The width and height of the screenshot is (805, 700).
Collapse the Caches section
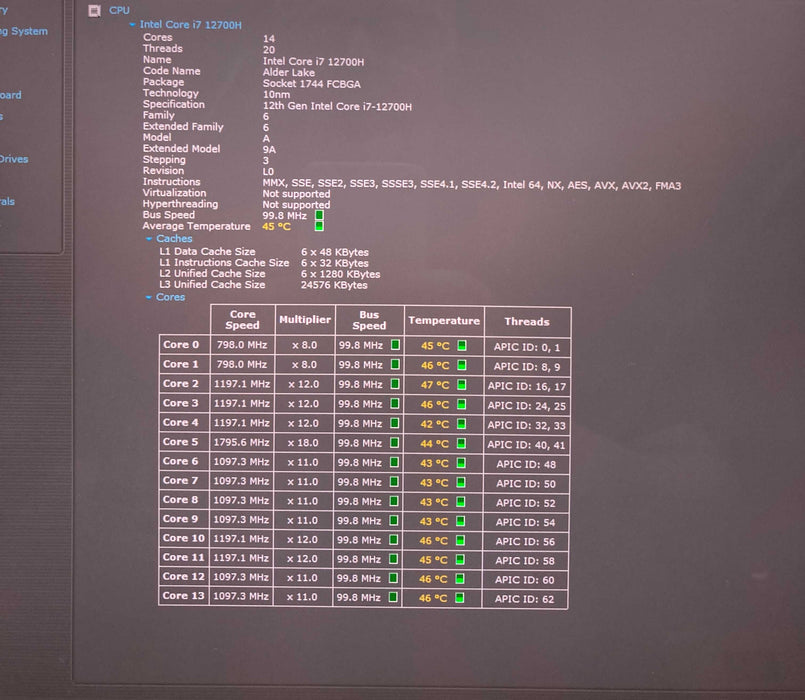click(149, 239)
